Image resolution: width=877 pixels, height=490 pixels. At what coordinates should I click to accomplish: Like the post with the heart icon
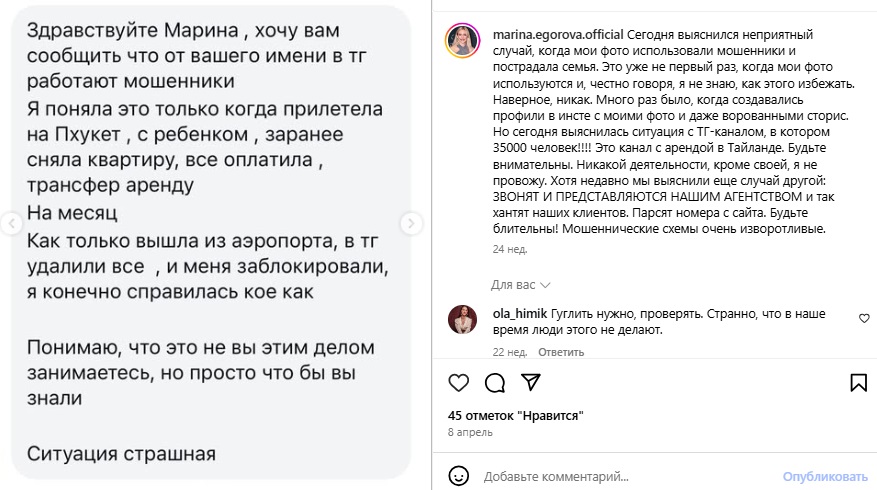[x=458, y=383]
